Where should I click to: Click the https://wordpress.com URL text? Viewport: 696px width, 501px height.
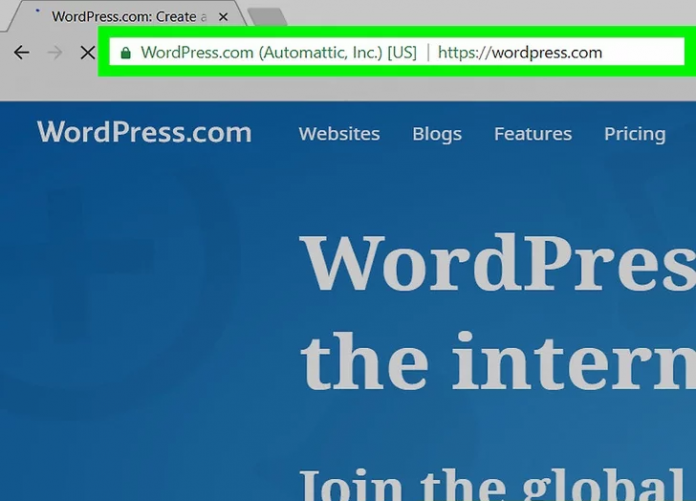point(520,52)
